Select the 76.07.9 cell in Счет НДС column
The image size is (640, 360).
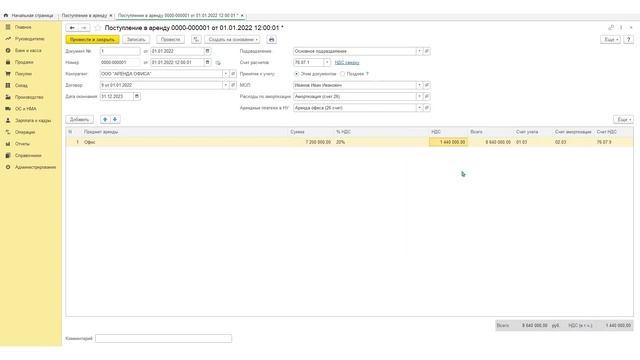[x=613, y=142]
